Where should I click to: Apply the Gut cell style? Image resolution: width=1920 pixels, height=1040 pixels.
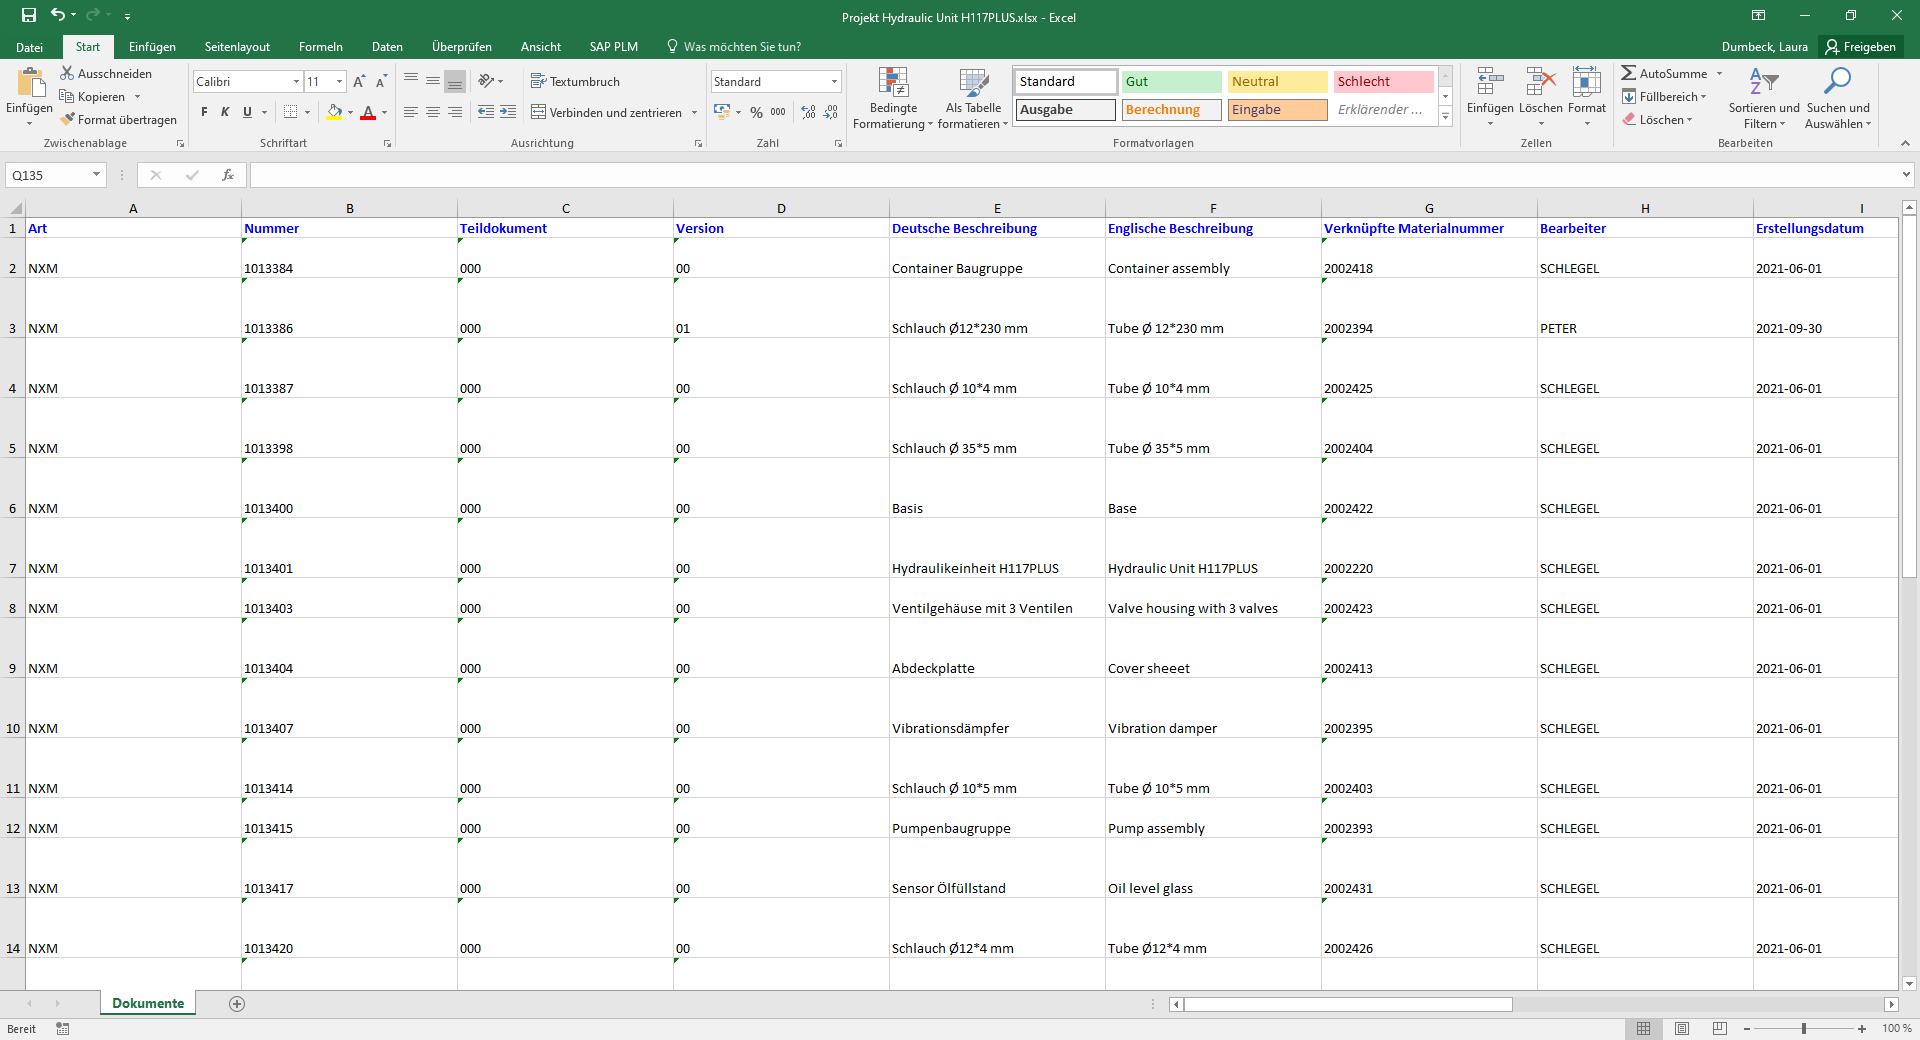pyautogui.click(x=1171, y=82)
